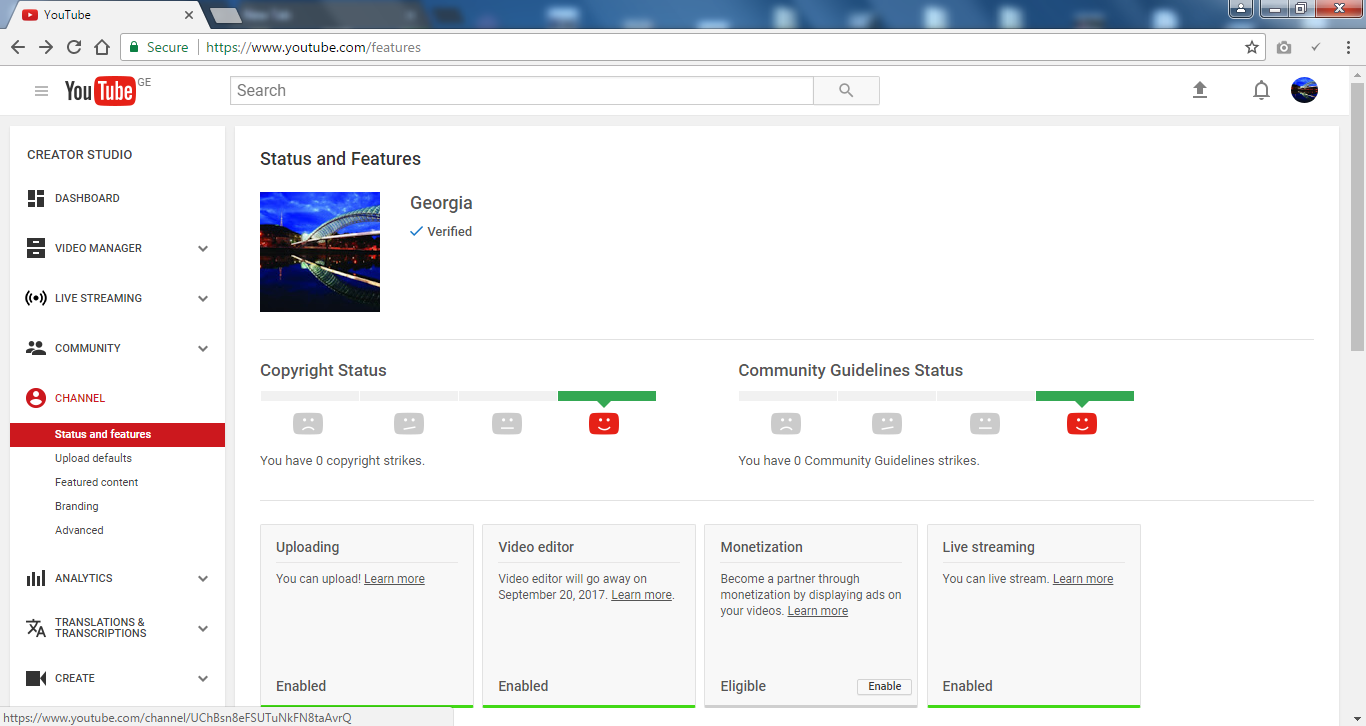Click the Georgia channel thumbnail image
Viewport: 1366px width, 726px height.
(320, 252)
